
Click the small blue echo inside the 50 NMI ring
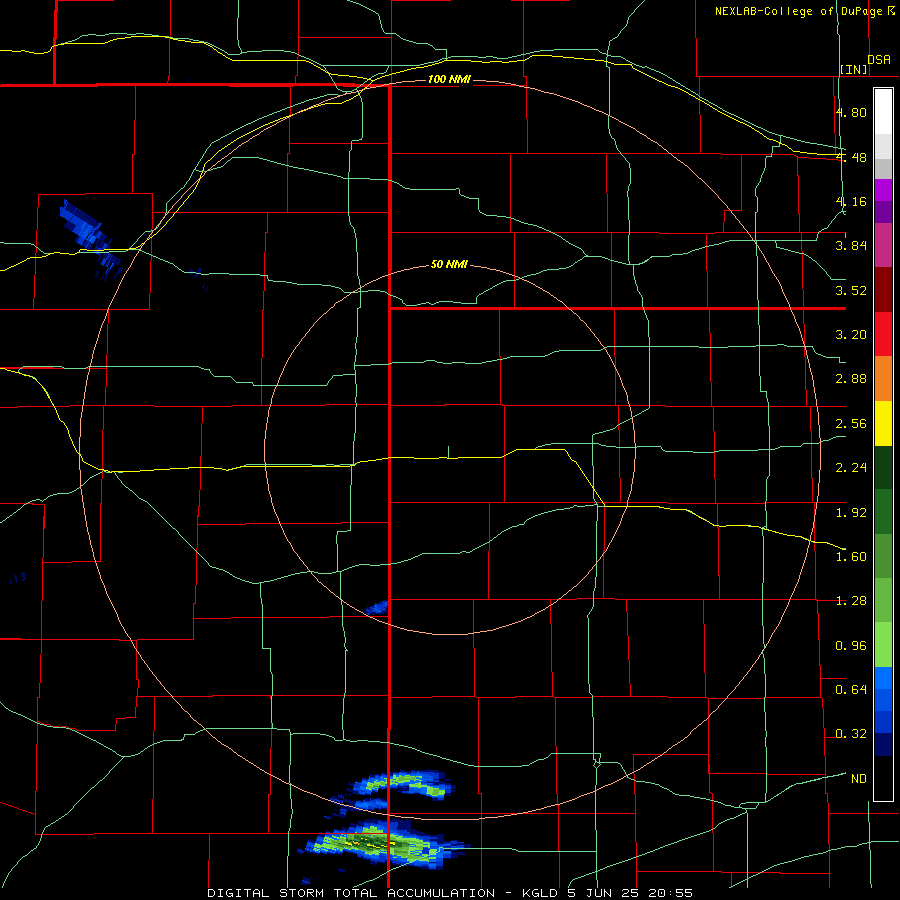coord(378,607)
